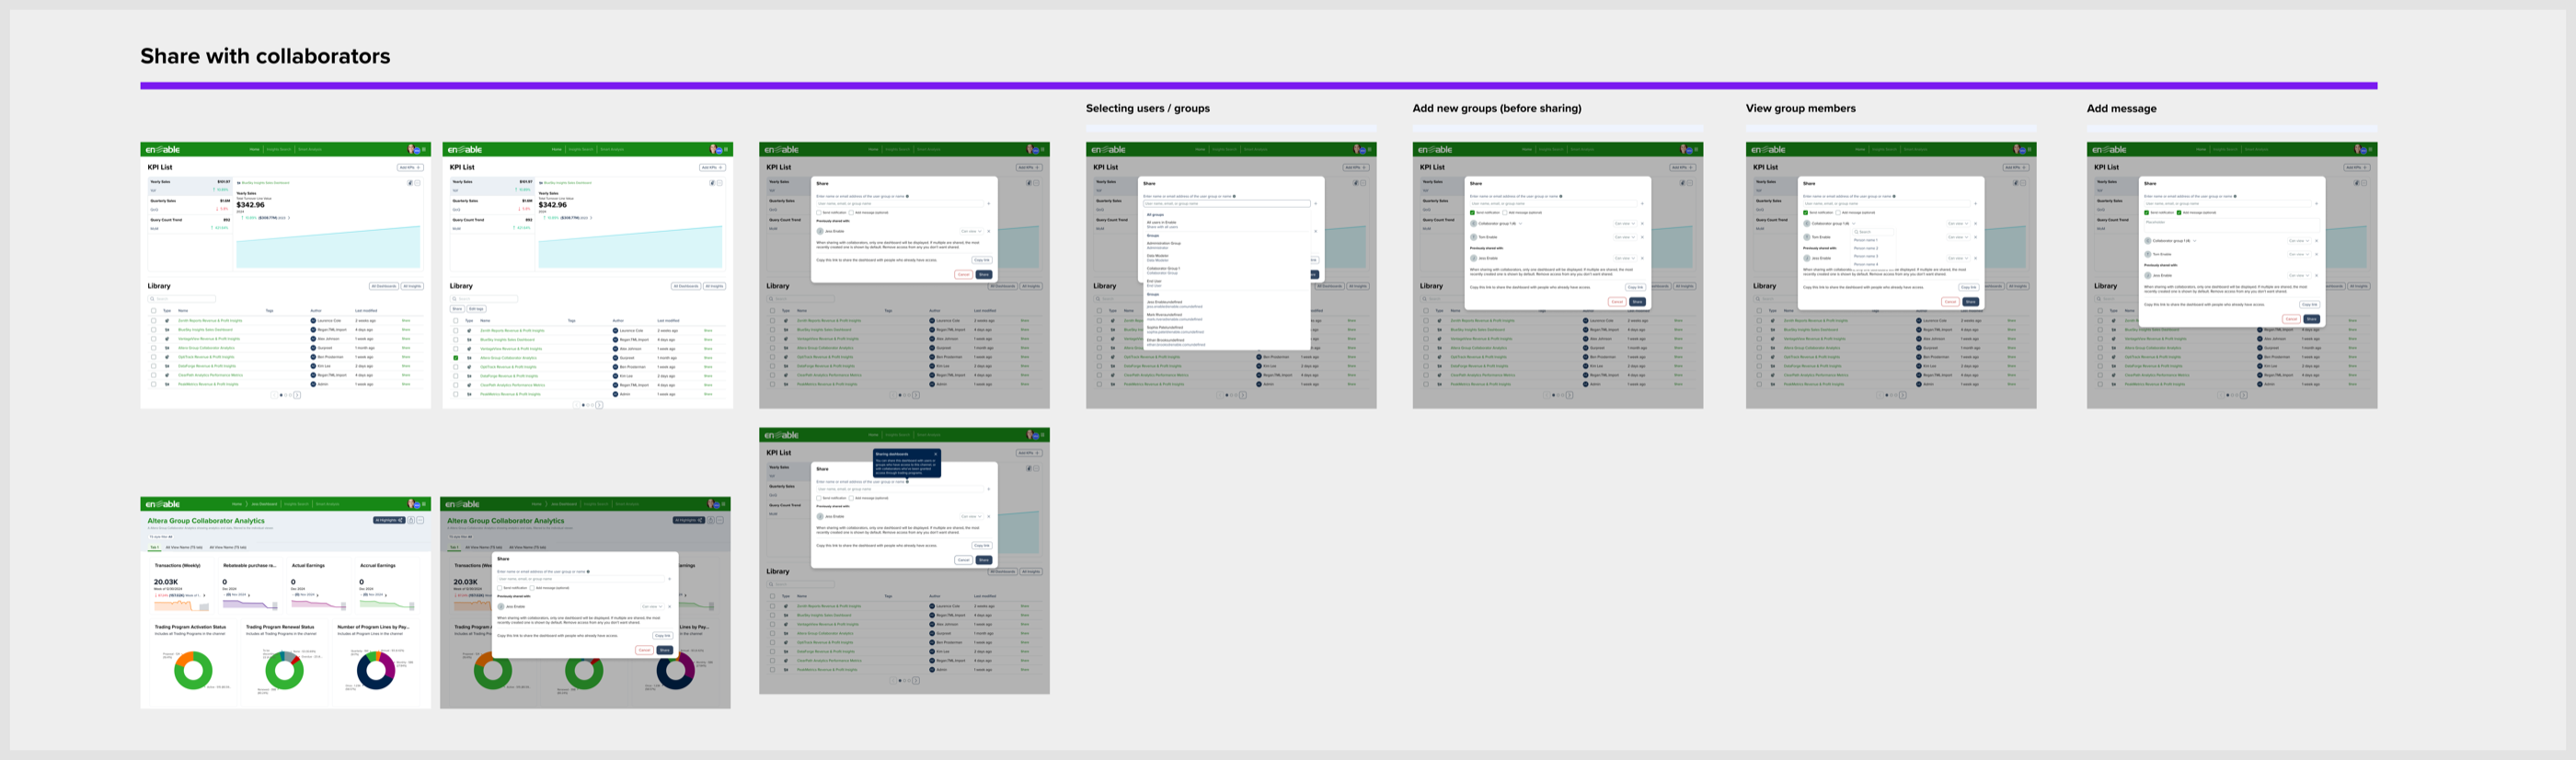Click plus icon beside input in third frame Share dialog
The height and width of the screenshot is (760, 2576).
tap(989, 204)
